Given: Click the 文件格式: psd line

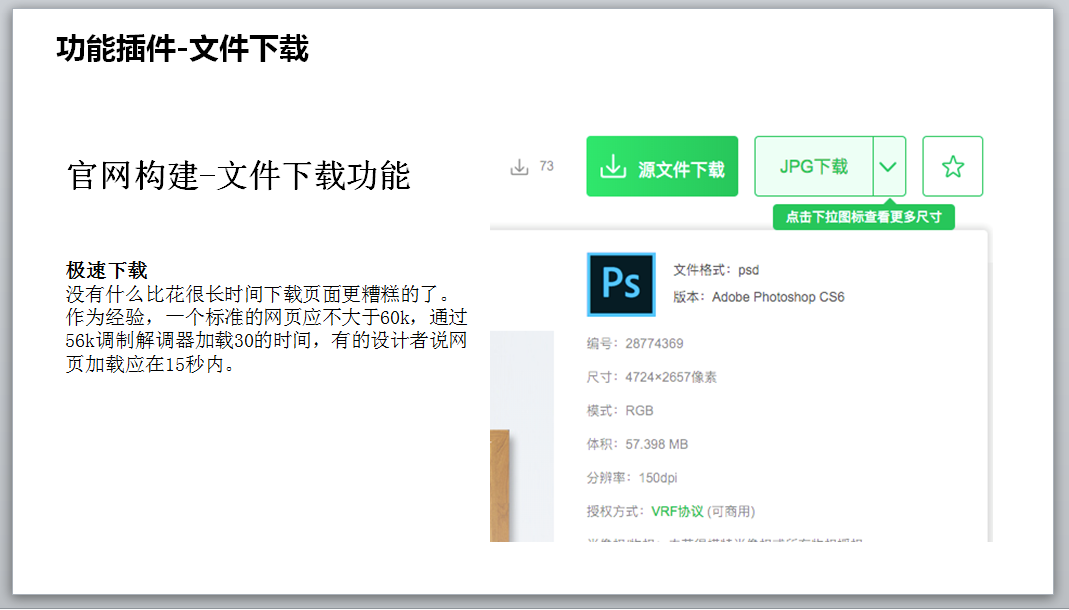Looking at the screenshot, I should tap(716, 270).
